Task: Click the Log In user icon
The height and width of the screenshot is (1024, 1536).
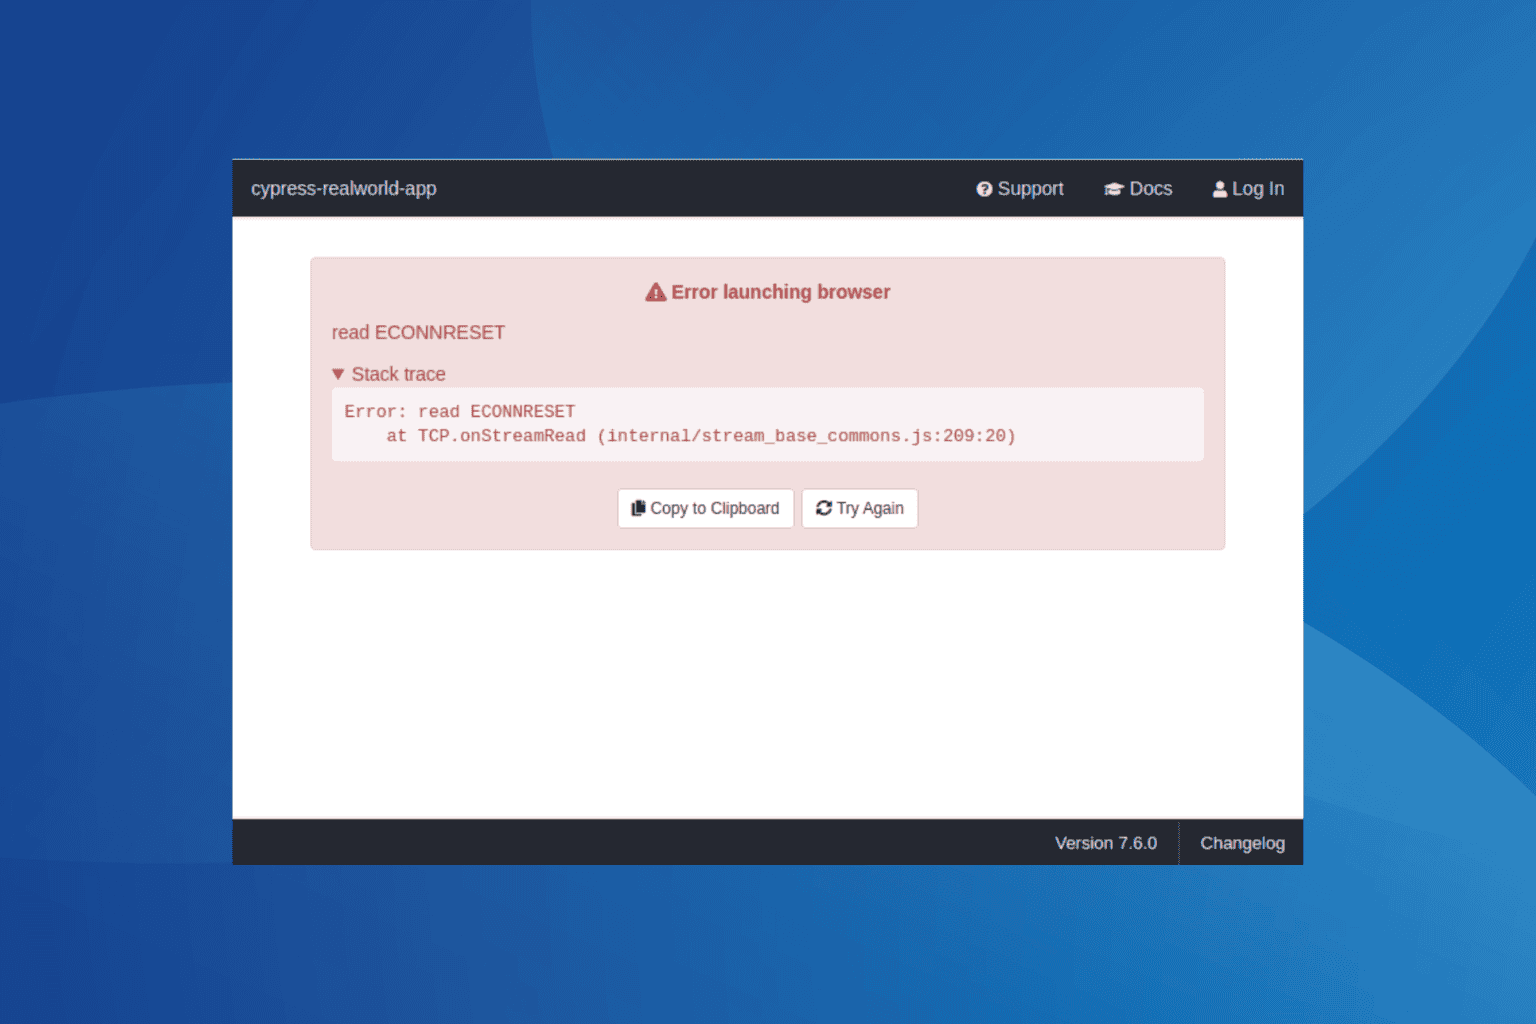Action: tap(1220, 189)
